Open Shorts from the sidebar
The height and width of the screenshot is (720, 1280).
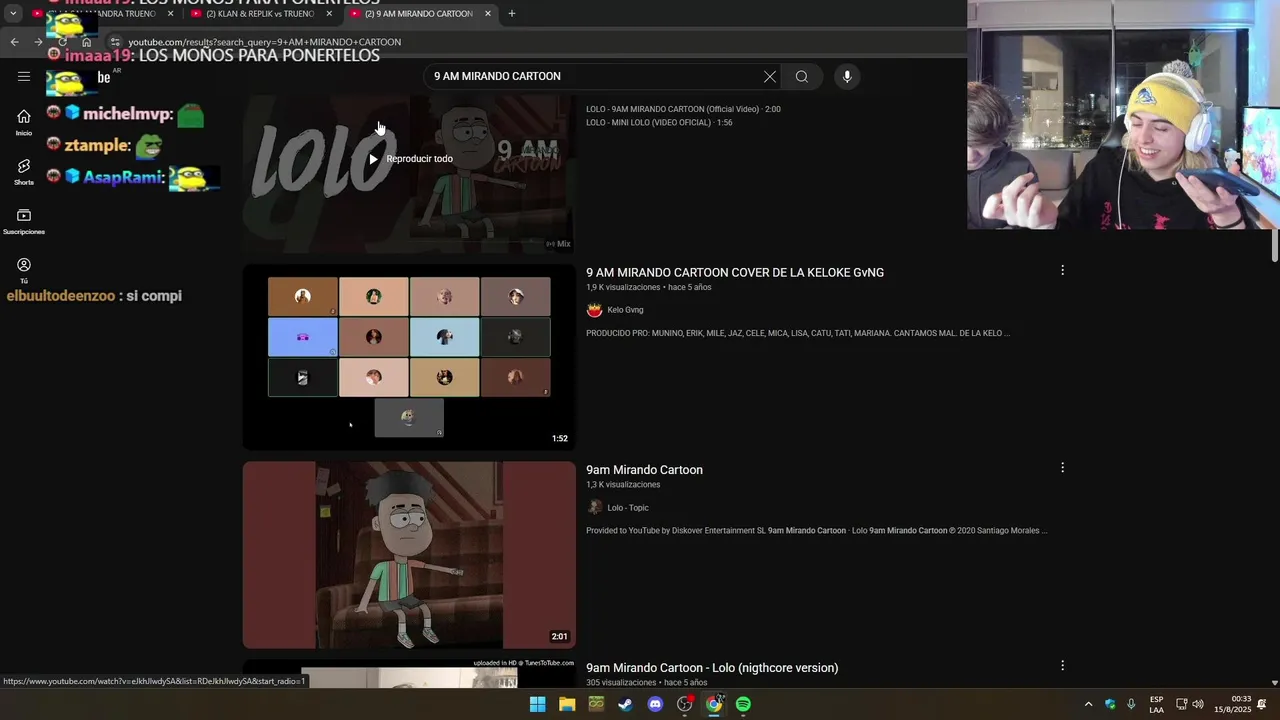(x=24, y=172)
